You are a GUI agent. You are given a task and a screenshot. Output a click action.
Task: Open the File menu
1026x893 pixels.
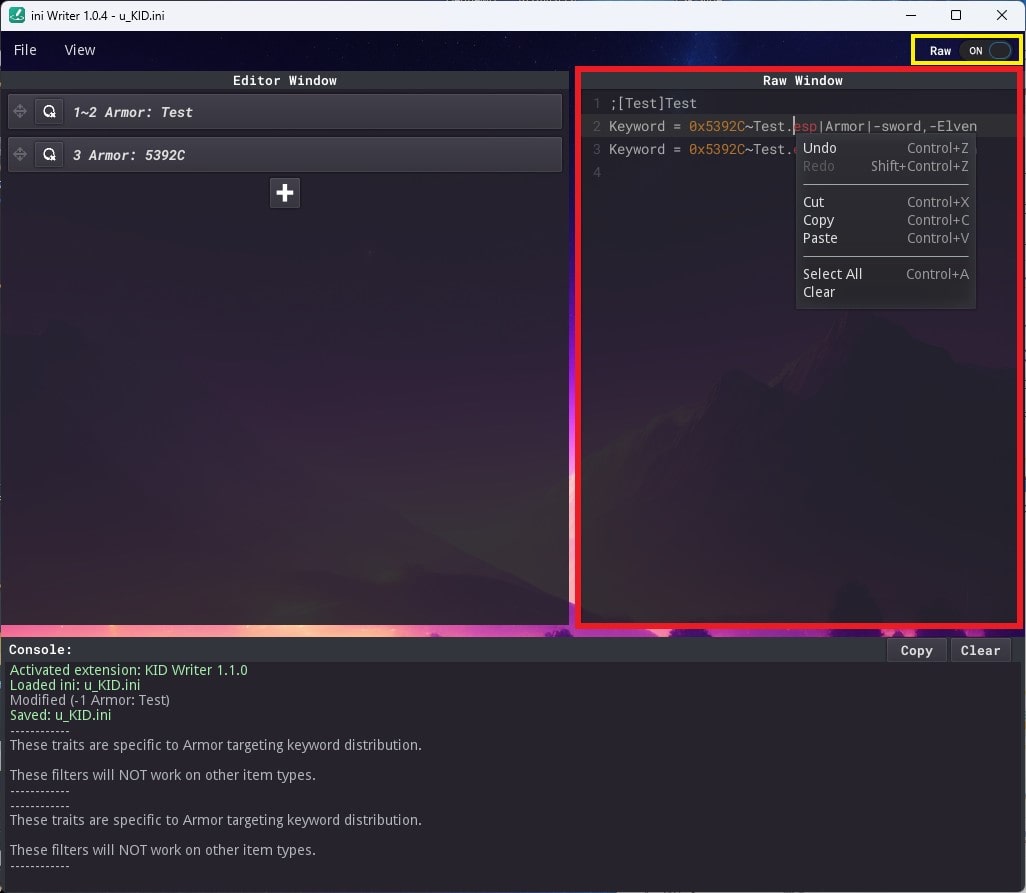click(24, 49)
